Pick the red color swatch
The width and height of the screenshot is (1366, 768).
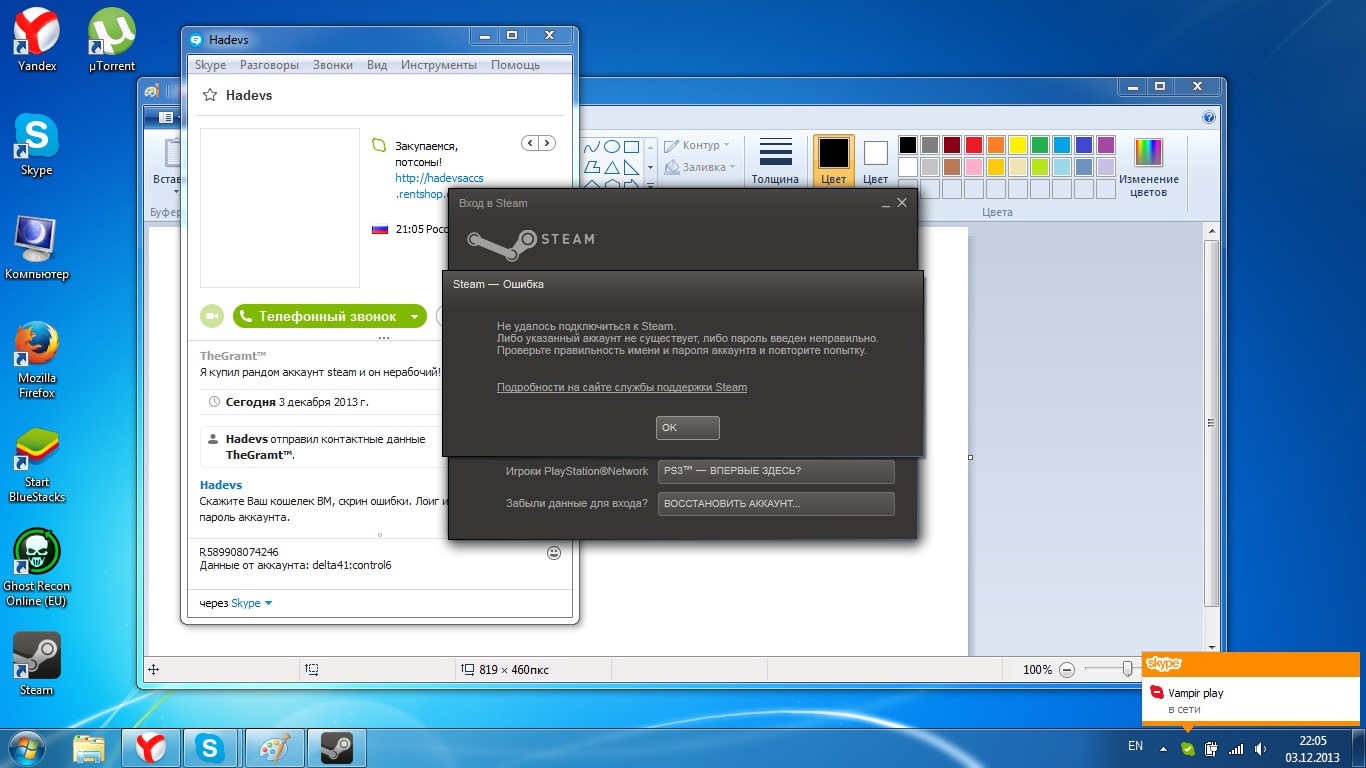(973, 145)
